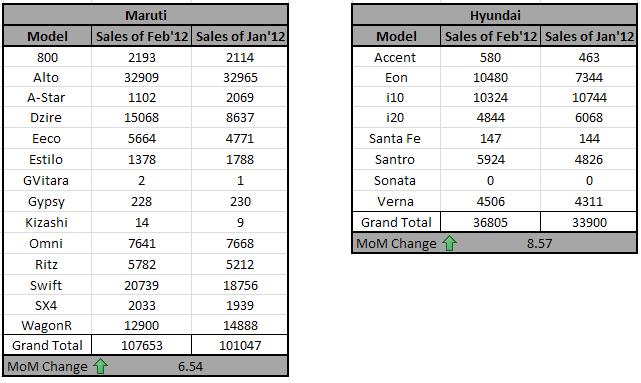Click Maruti Sales of Feb'12 column header
Viewport: 641px width, 383px height.
141,36
